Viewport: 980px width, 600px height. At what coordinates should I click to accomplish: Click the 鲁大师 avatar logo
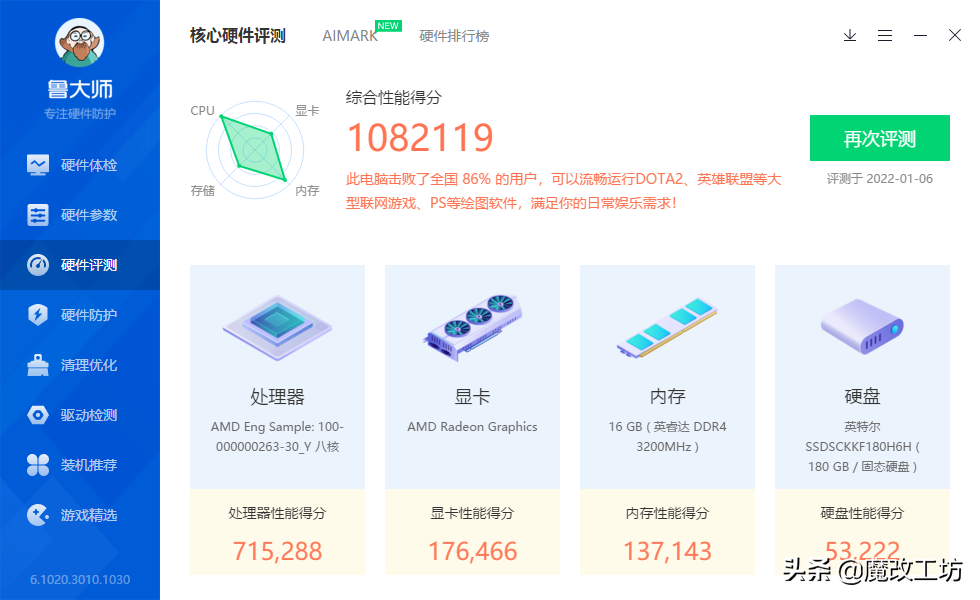click(x=79, y=42)
